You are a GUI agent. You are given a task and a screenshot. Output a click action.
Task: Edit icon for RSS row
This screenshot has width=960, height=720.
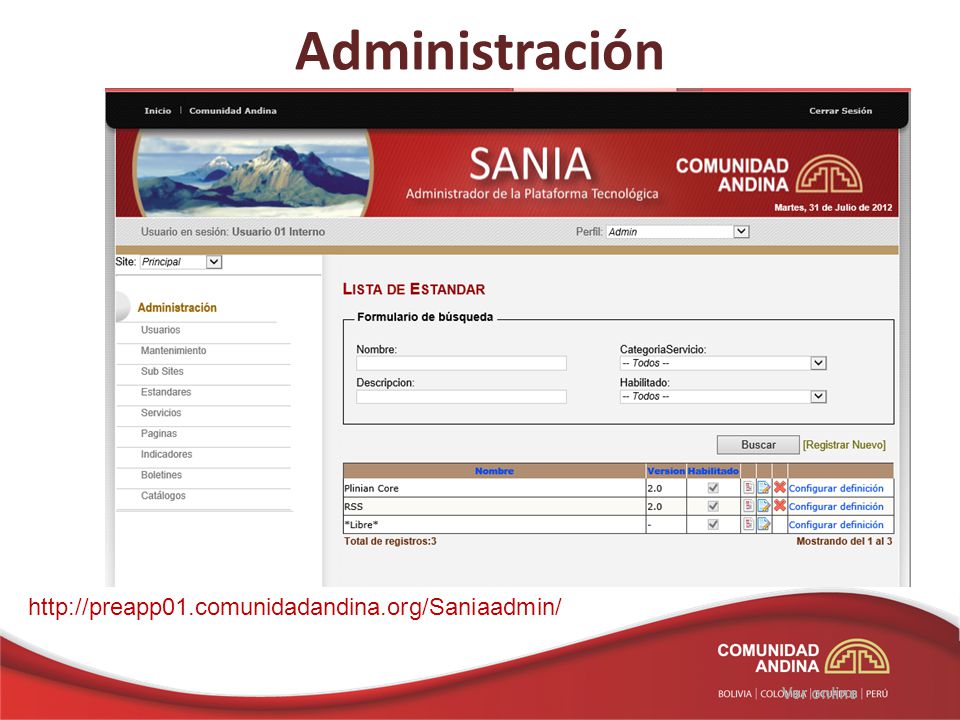[x=763, y=506]
